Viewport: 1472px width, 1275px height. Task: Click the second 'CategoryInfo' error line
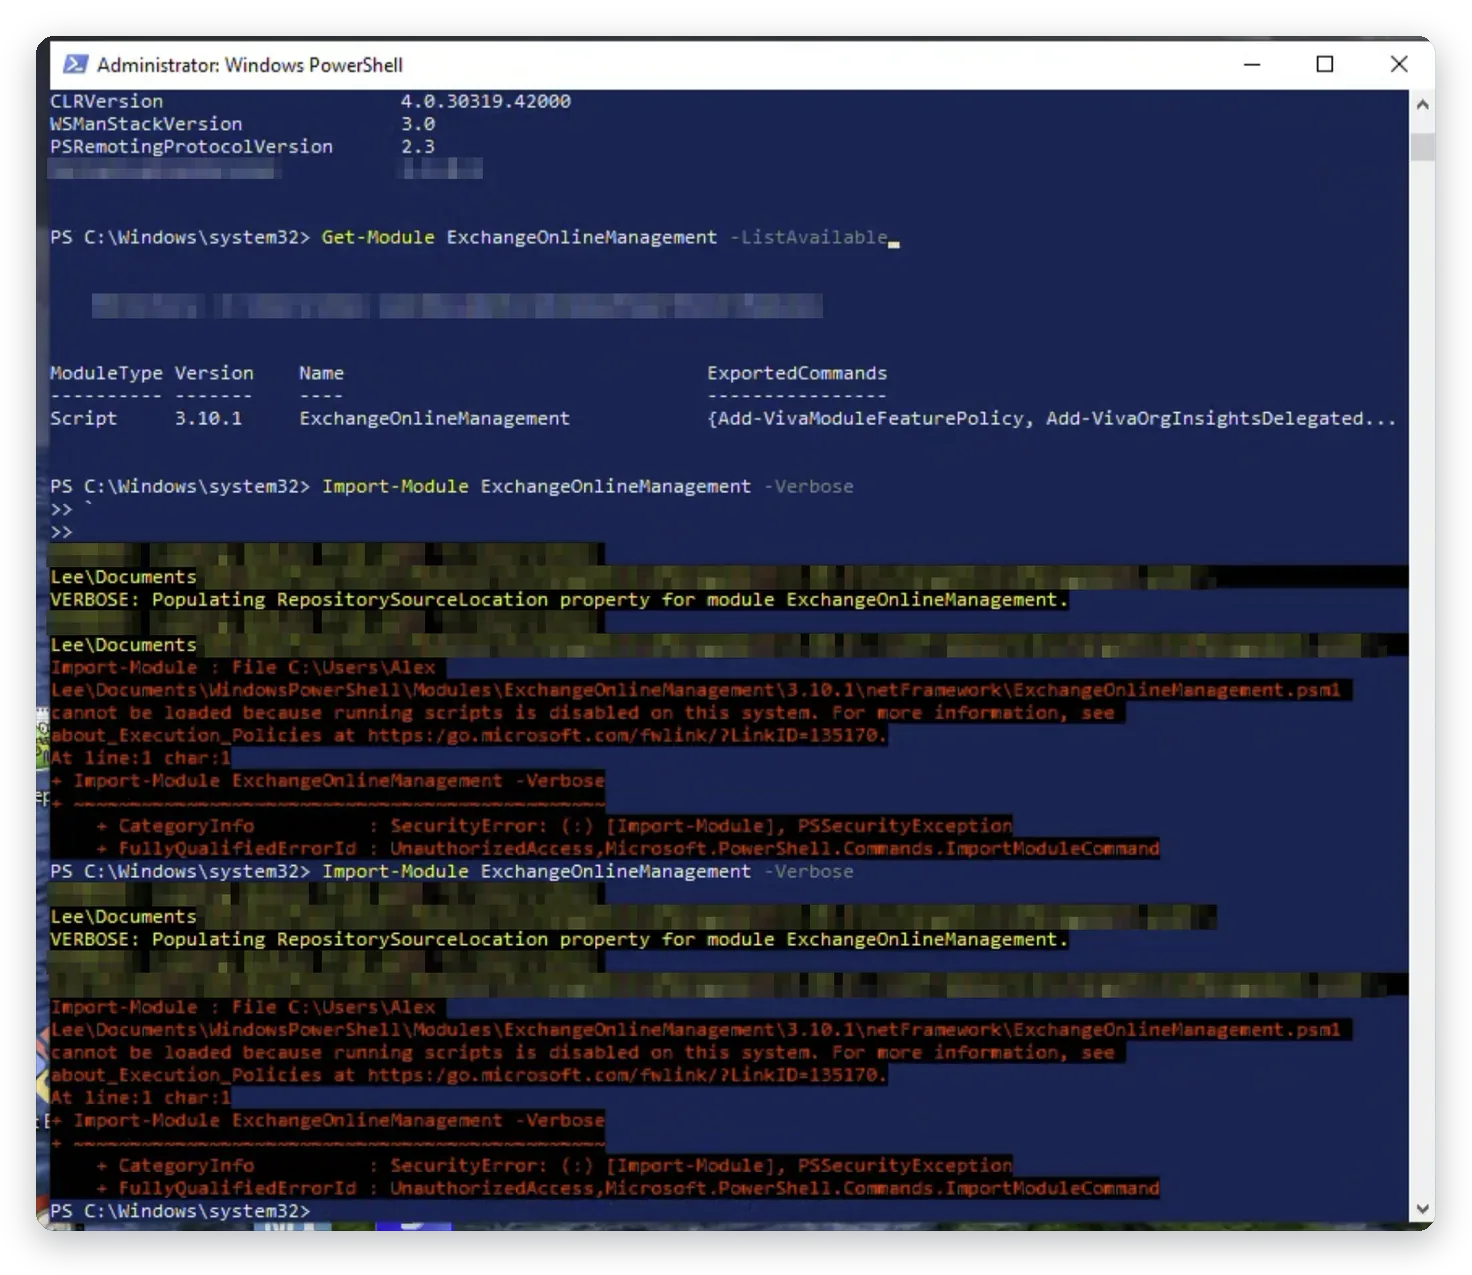(x=554, y=1166)
